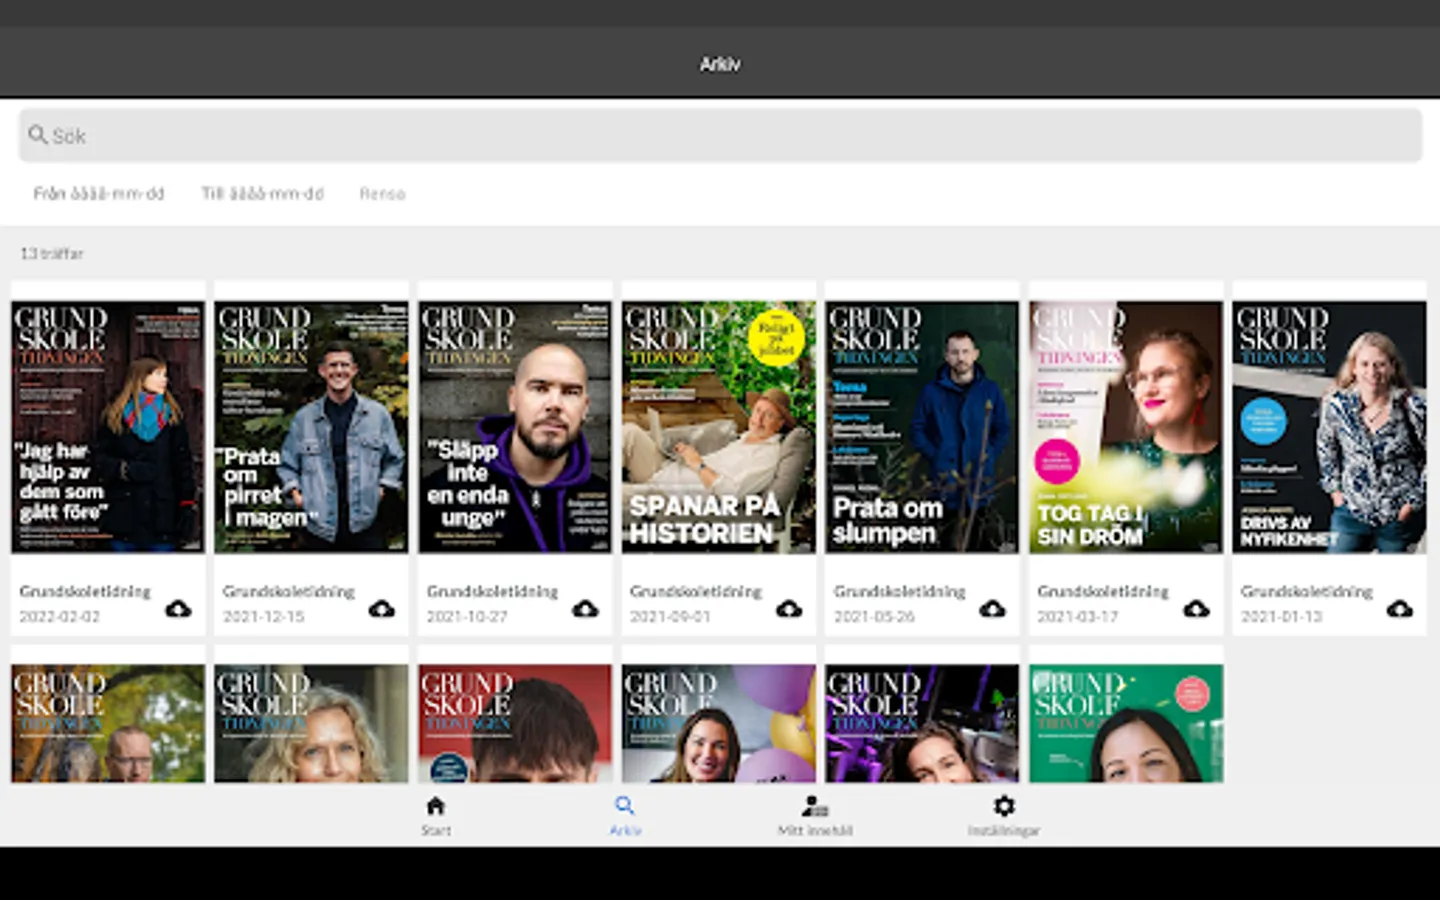
Task: Select the date text 2021-05-26
Action: pyautogui.click(x=874, y=617)
